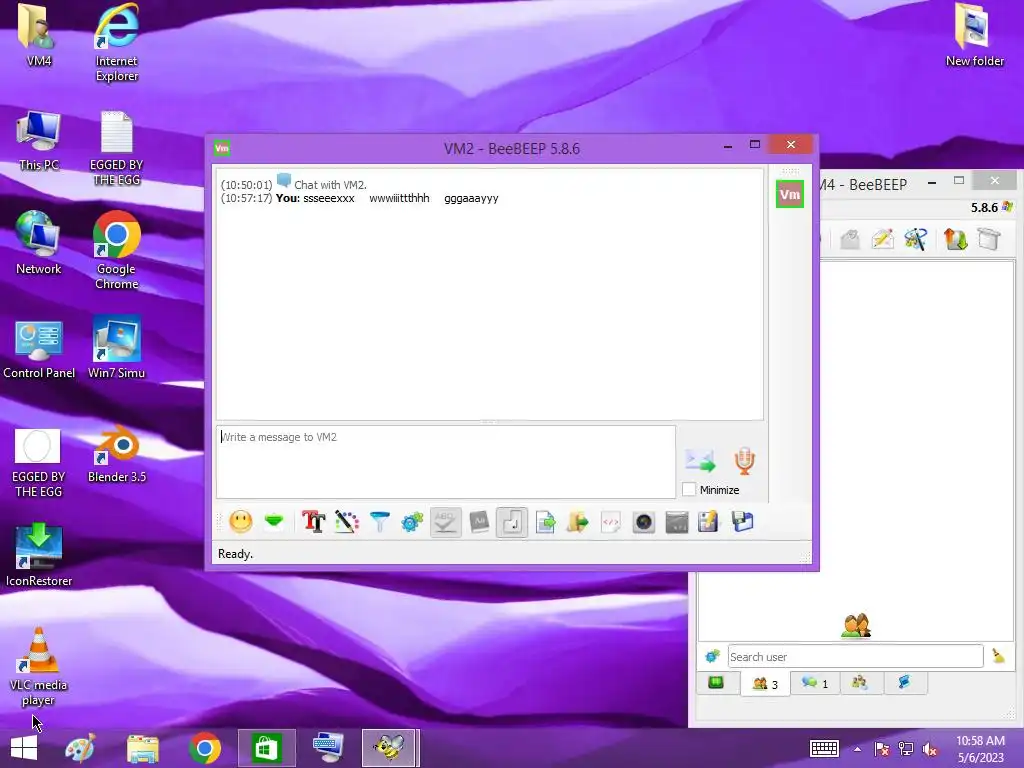Screen dimensions: 1024x768
Task: Open the group chat tools icon in VM4 window
Action: (x=916, y=239)
